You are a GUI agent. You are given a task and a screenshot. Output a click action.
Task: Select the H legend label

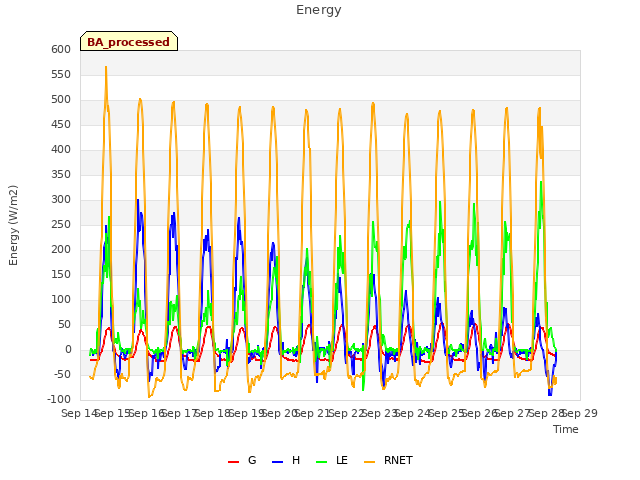coord(296,460)
